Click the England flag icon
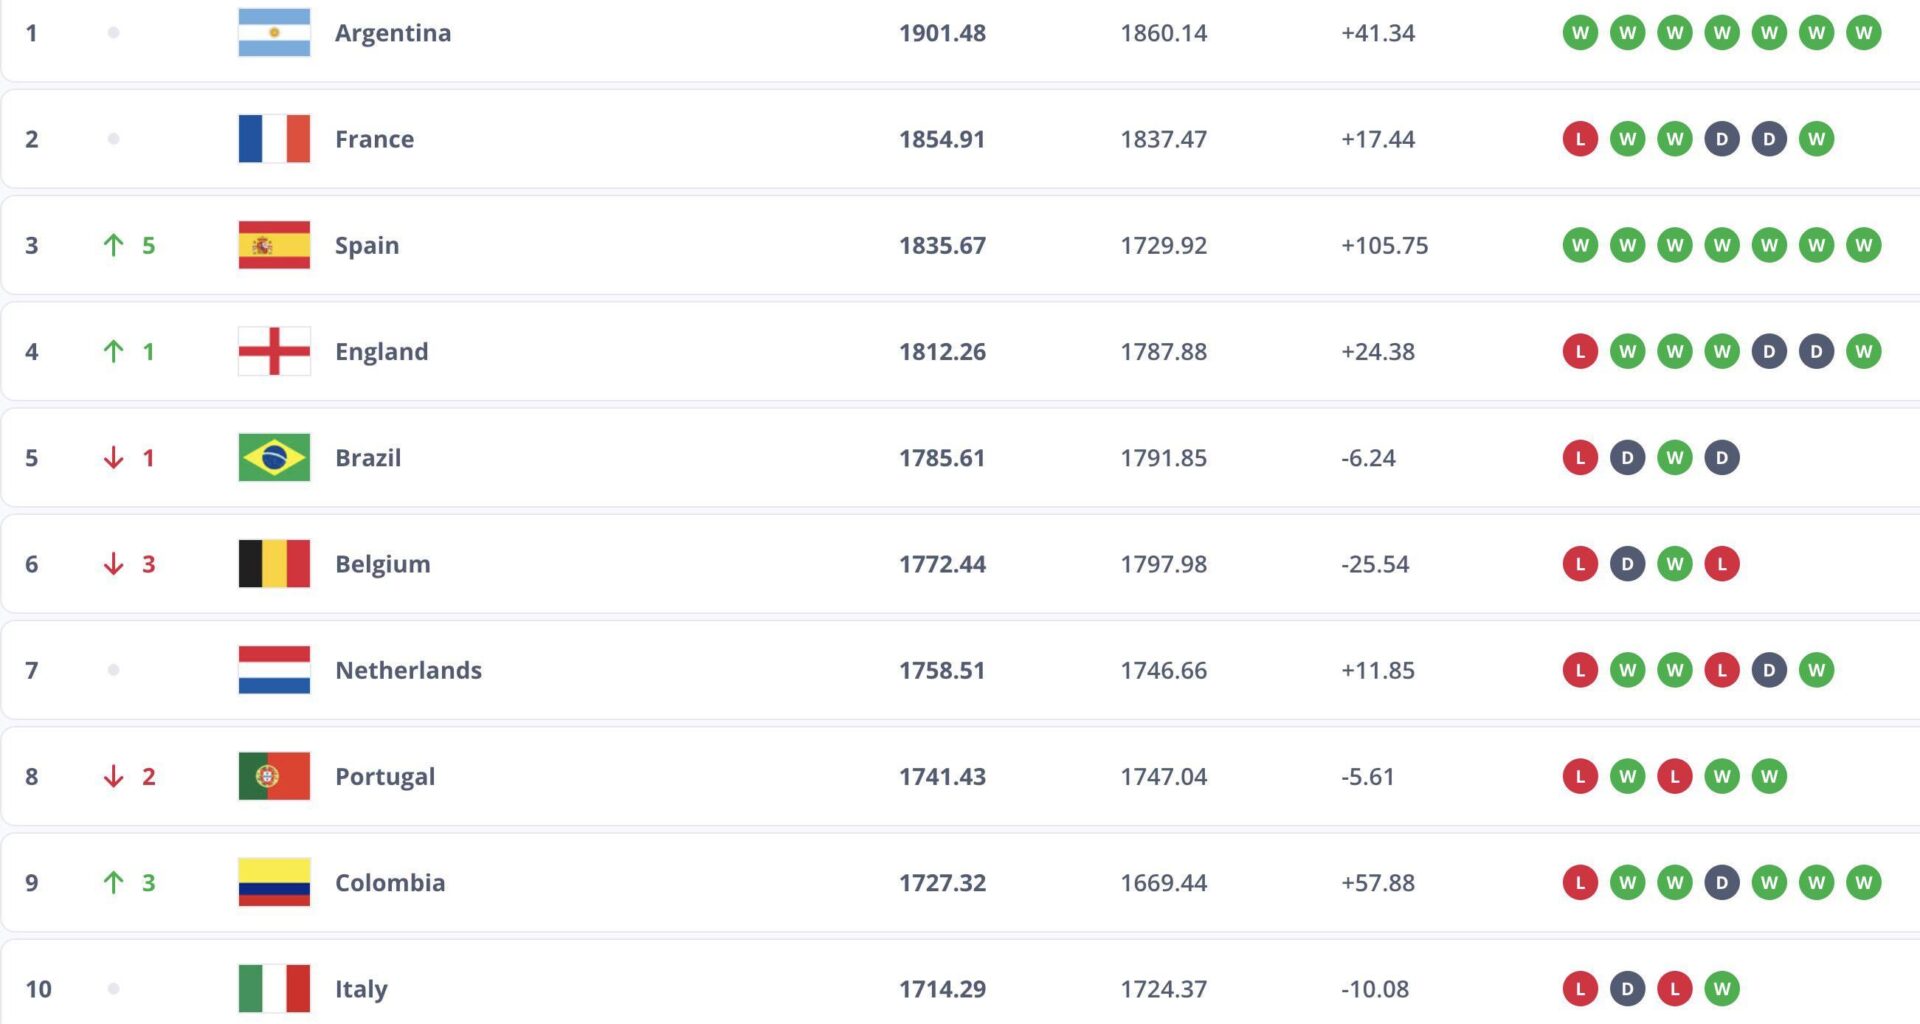 click(x=274, y=351)
